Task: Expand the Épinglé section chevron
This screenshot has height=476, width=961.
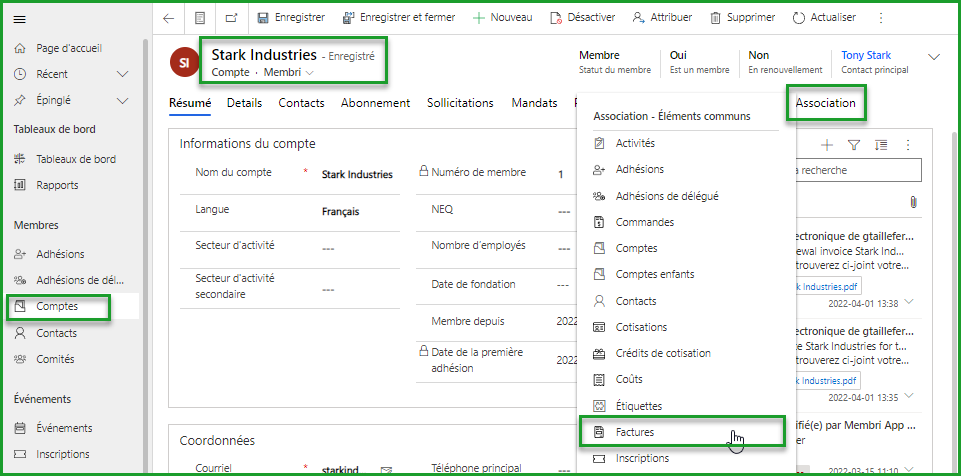Action: (123, 100)
